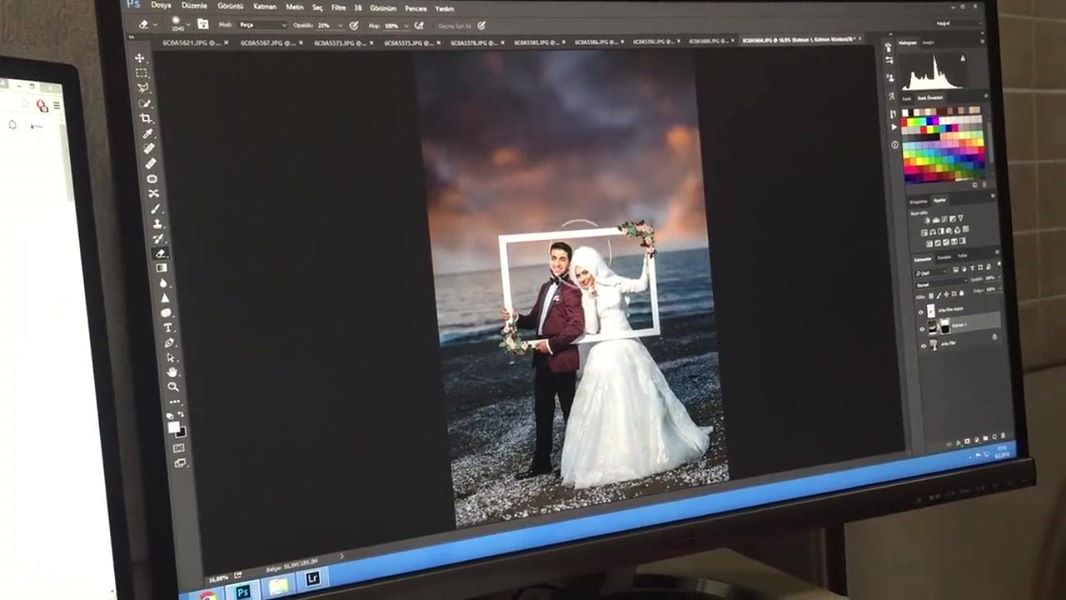Open the Dosya menu

click(x=161, y=5)
